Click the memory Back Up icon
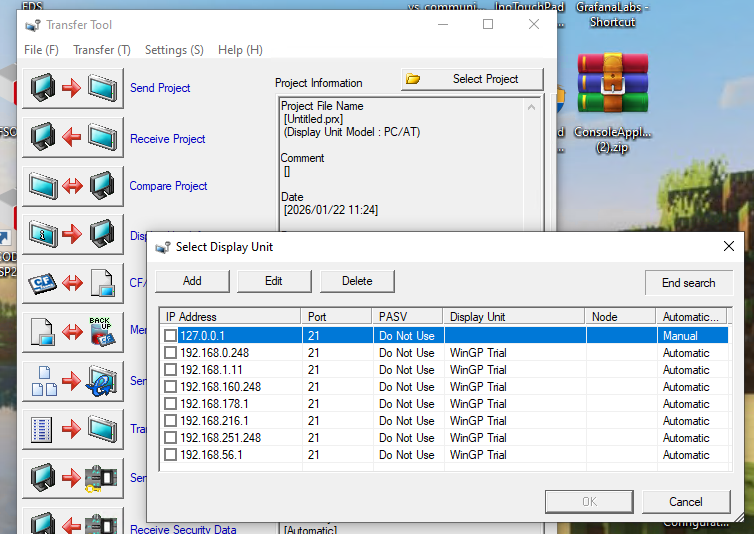This screenshot has height=534, width=754. 74,331
